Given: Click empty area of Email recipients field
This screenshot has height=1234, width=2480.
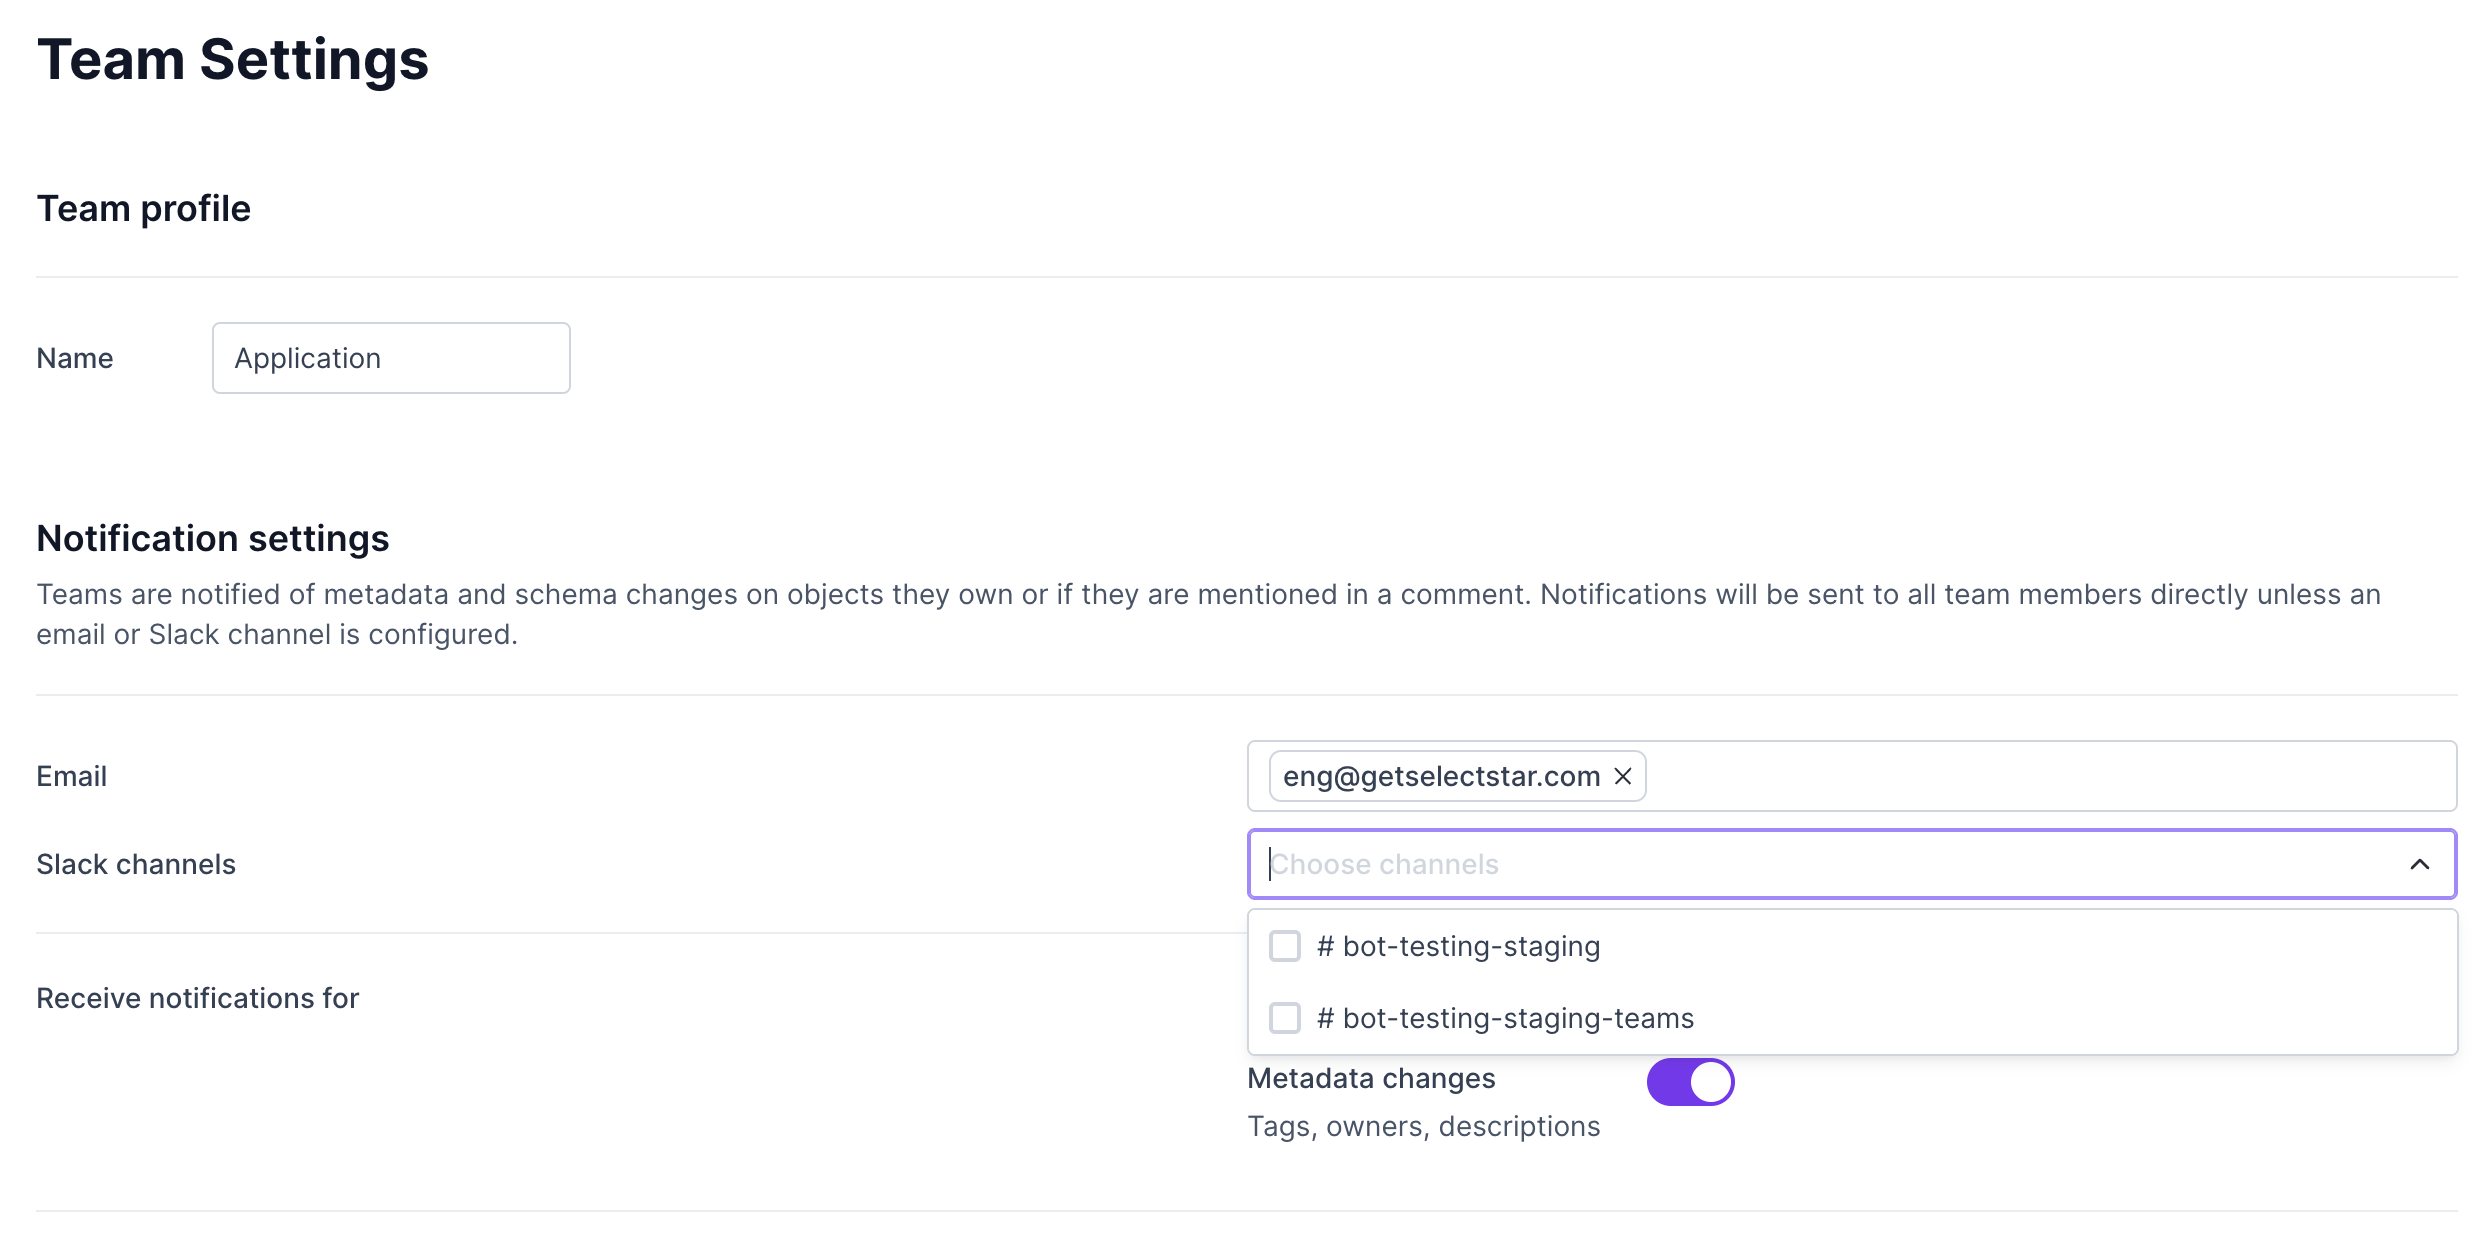Looking at the screenshot, I should click(2050, 776).
